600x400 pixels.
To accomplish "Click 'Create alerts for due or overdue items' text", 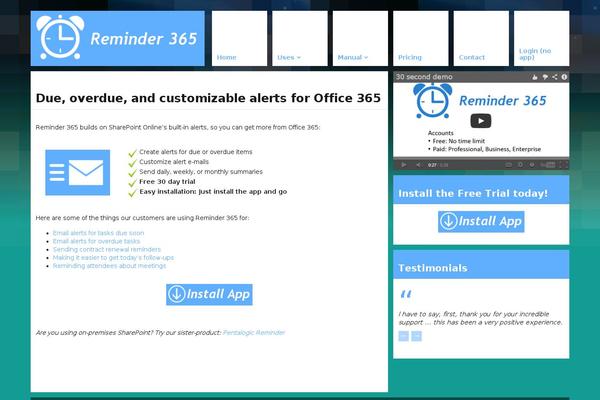I will click(x=196, y=152).
